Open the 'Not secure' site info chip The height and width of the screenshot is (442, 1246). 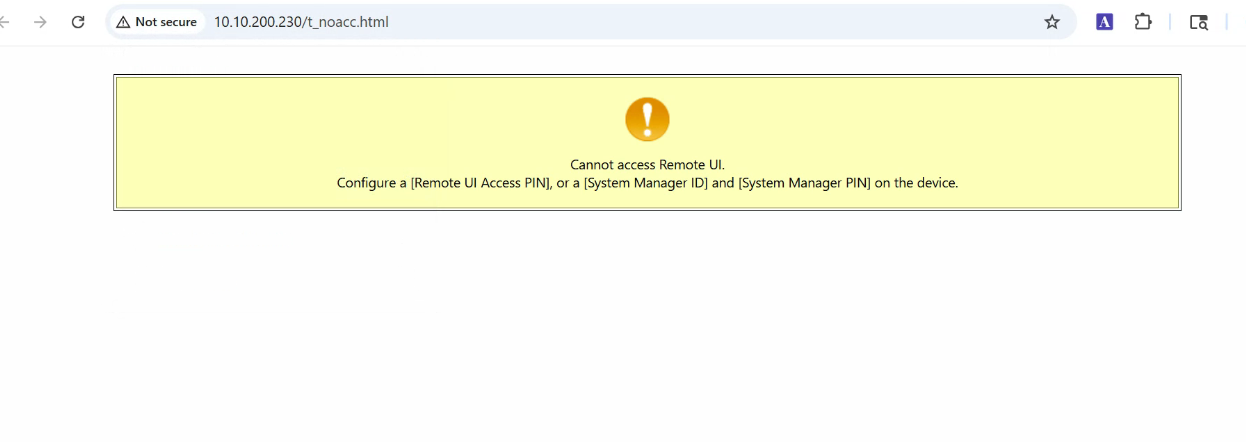[157, 22]
